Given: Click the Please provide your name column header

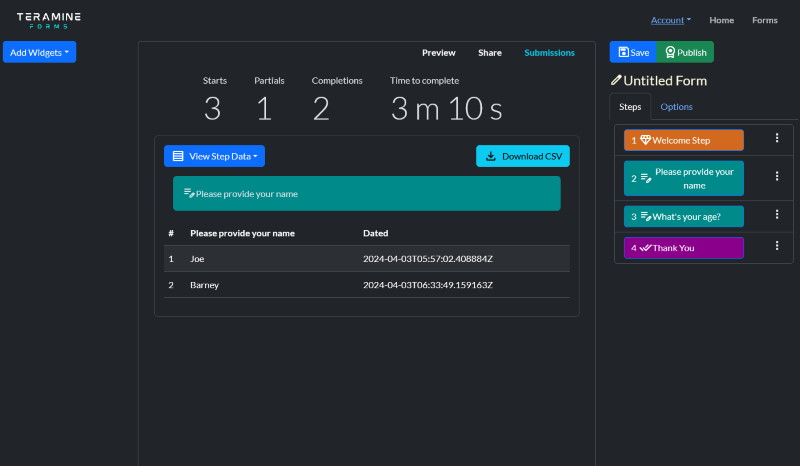Looking at the screenshot, I should click(242, 233).
